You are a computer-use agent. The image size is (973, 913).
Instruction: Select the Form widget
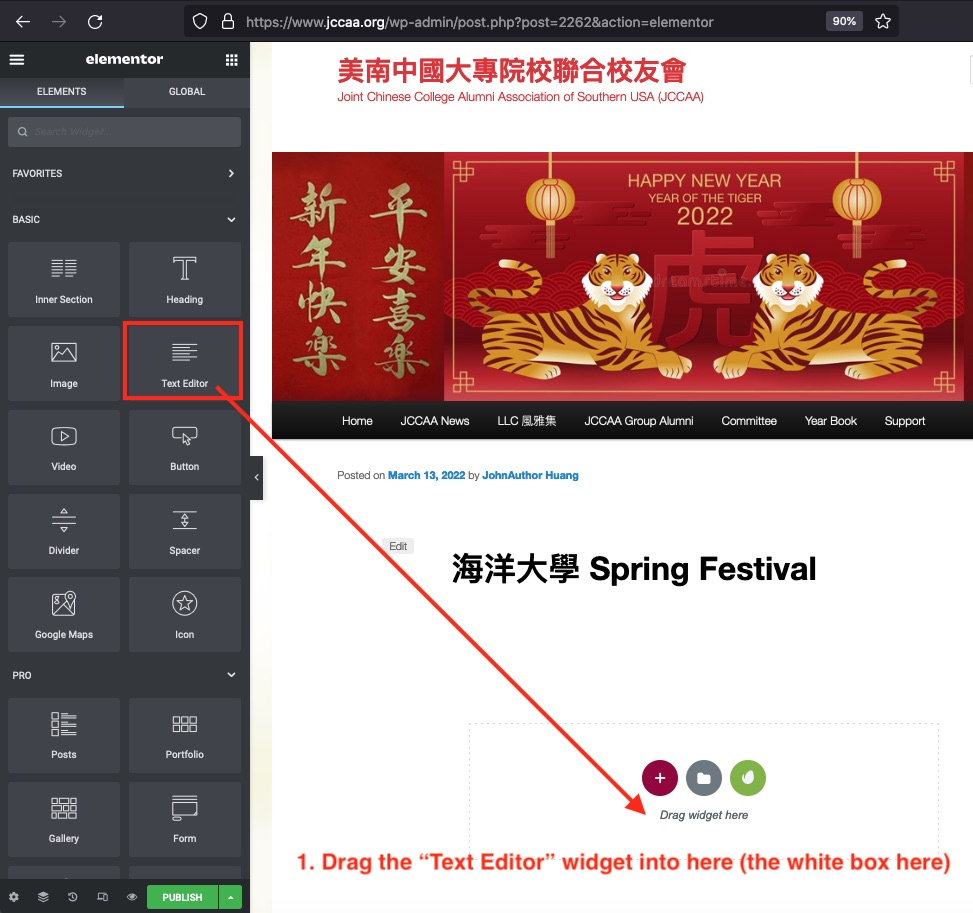[185, 819]
